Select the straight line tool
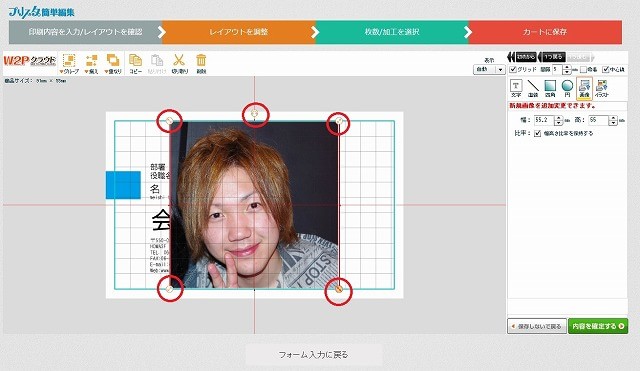 (x=533, y=89)
